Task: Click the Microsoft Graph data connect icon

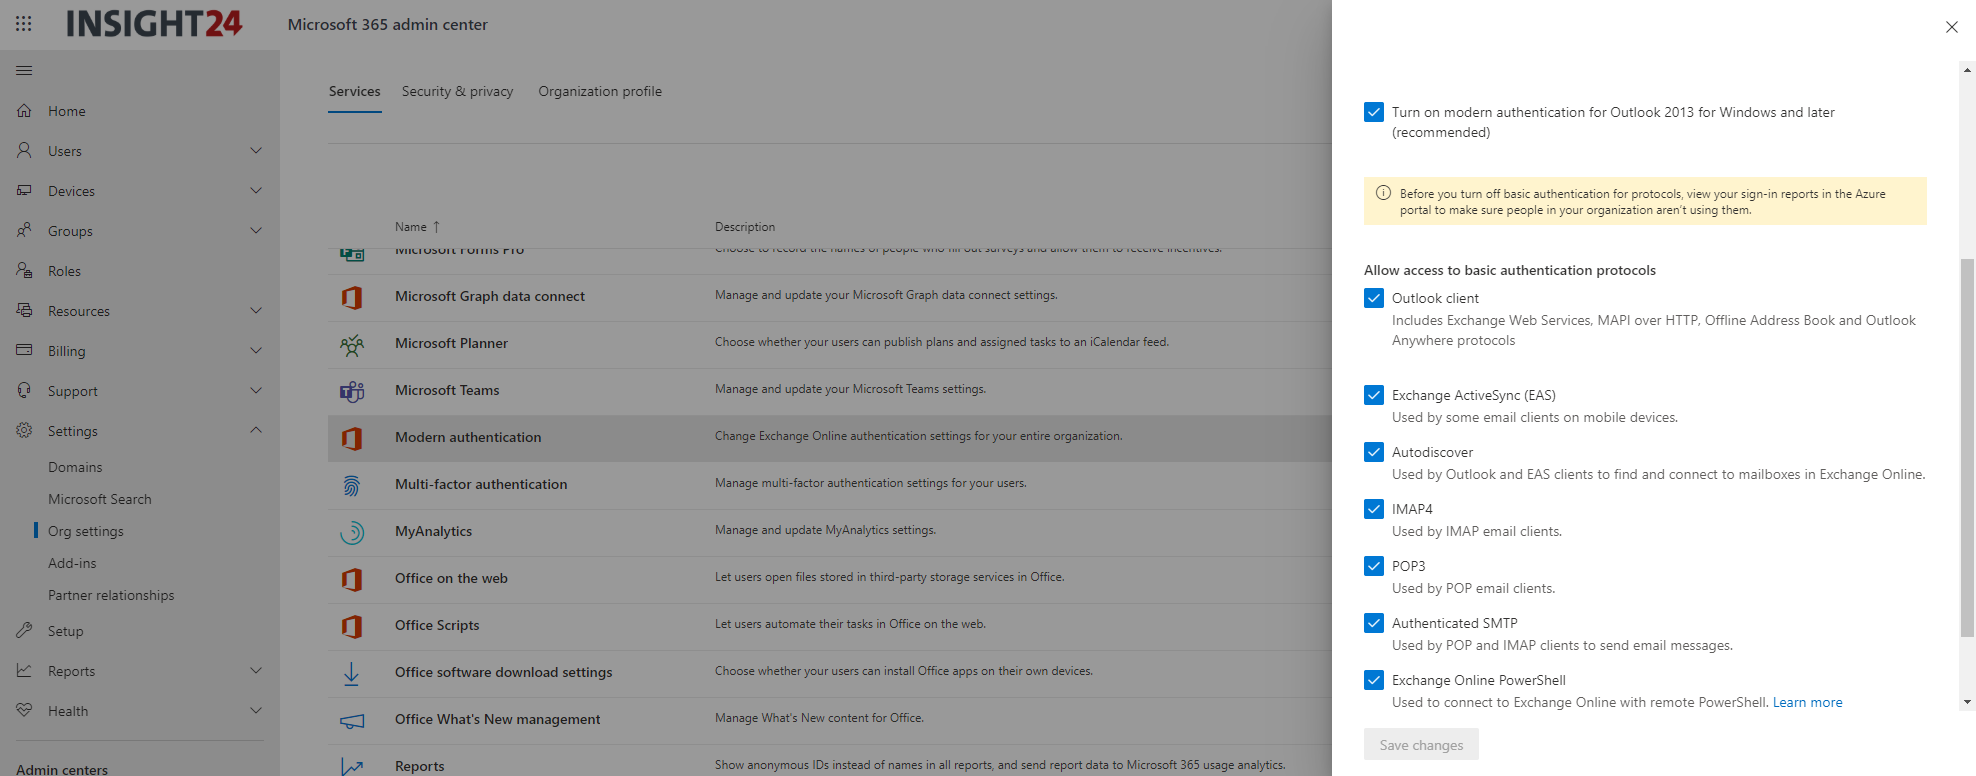Action: [352, 297]
